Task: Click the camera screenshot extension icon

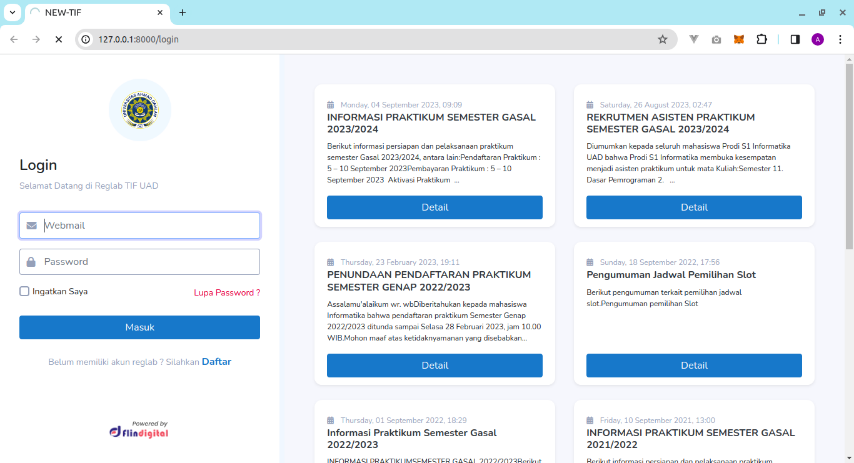Action: coord(716,39)
